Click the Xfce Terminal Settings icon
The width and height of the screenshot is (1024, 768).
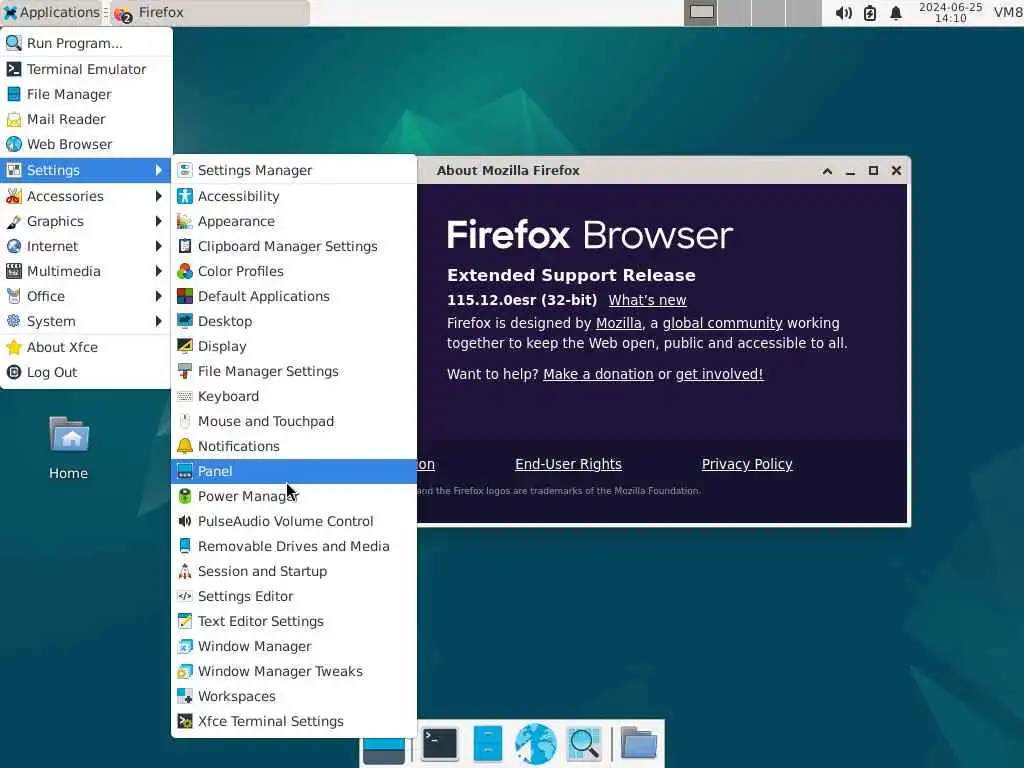(185, 721)
